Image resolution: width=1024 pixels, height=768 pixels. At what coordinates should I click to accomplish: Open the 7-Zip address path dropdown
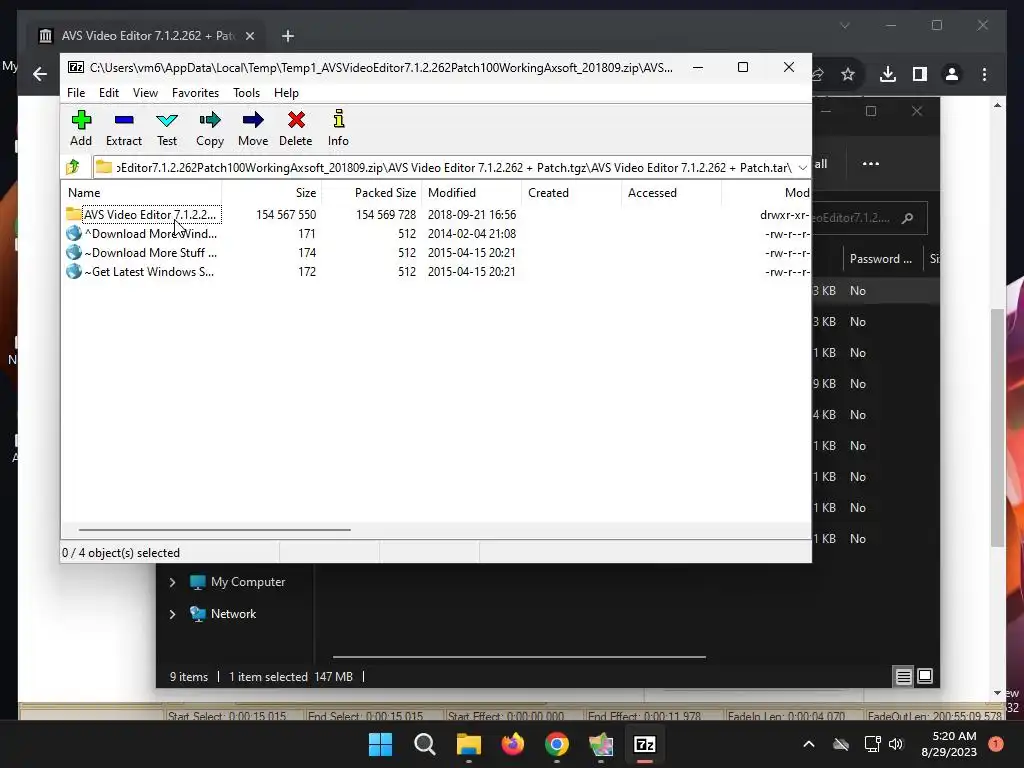(802, 168)
